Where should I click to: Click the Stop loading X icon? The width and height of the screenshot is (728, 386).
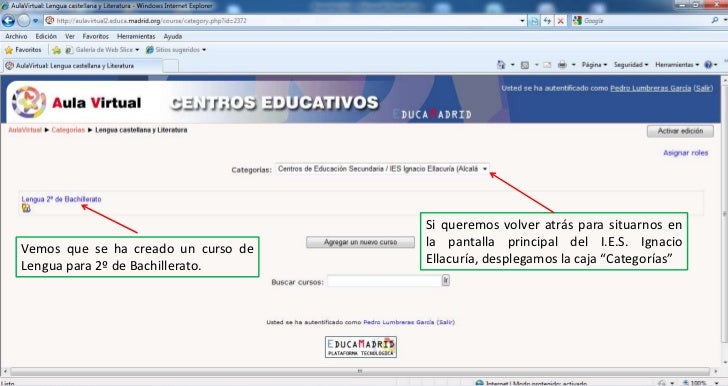[561, 21]
